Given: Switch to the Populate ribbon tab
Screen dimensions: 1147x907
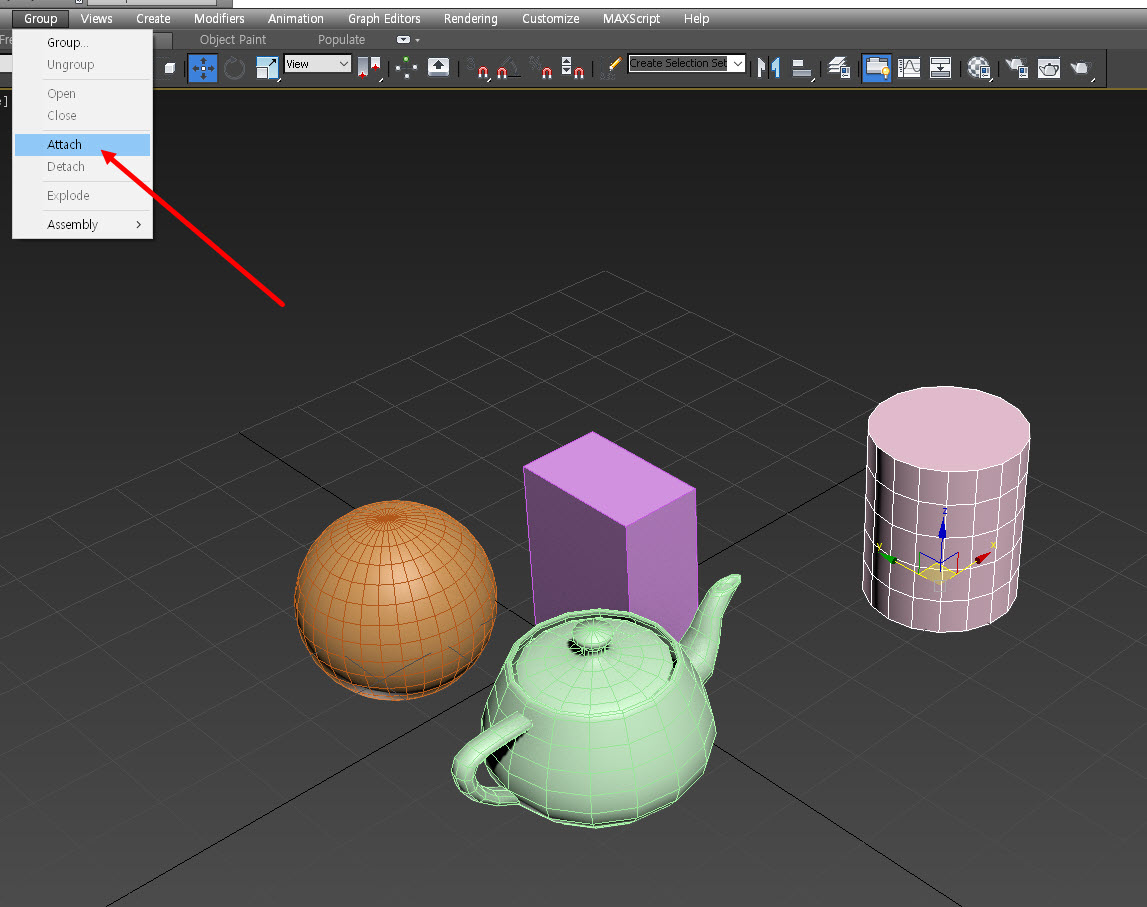Looking at the screenshot, I should tap(341, 39).
